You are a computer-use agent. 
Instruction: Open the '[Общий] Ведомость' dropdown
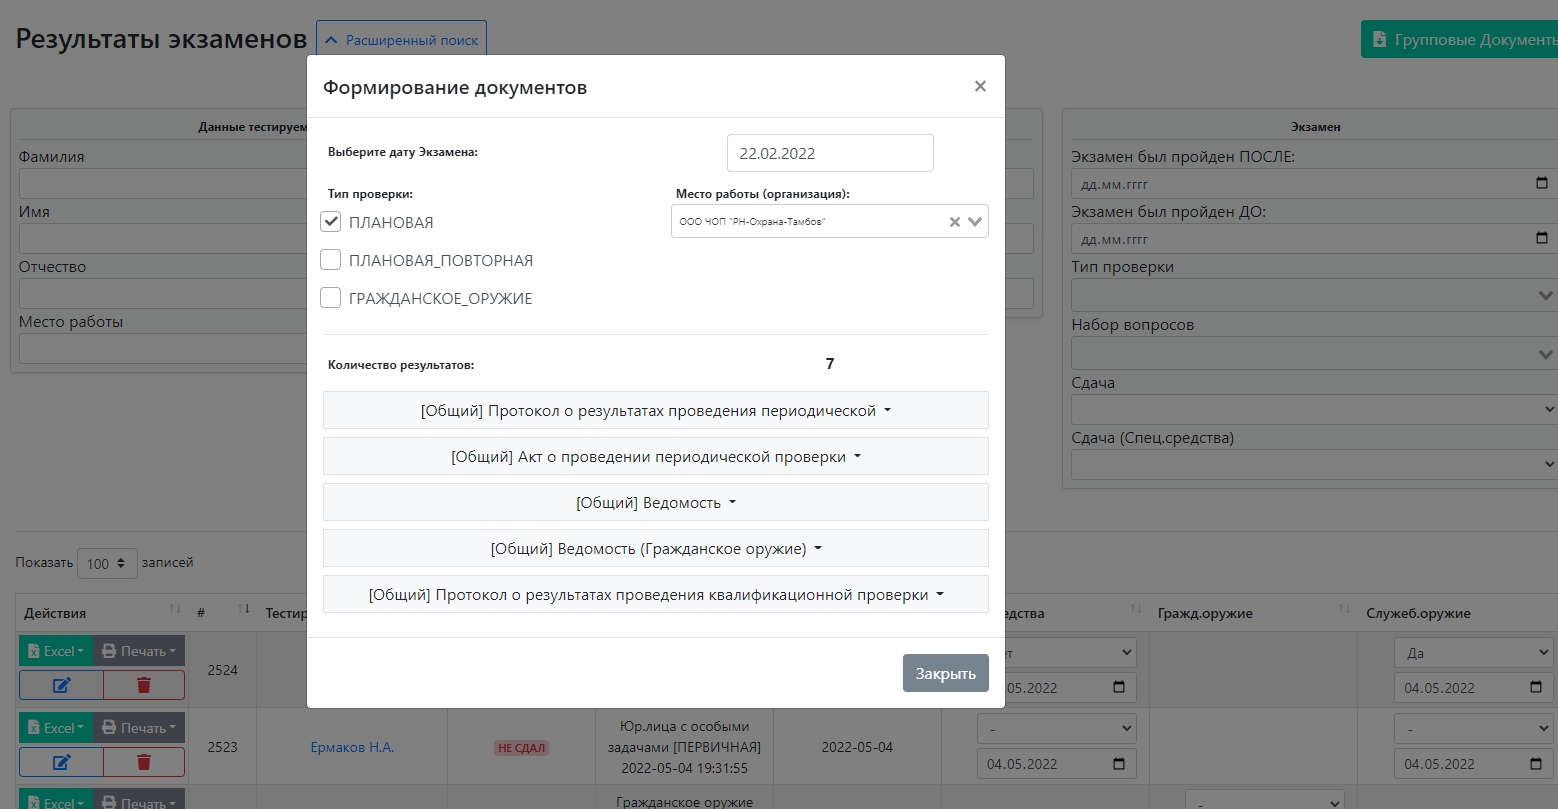point(655,501)
